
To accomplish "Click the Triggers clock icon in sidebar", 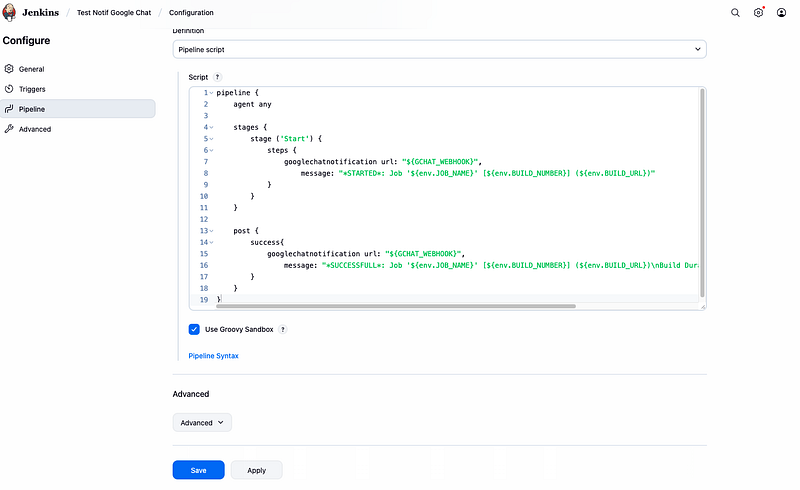I will (9, 89).
